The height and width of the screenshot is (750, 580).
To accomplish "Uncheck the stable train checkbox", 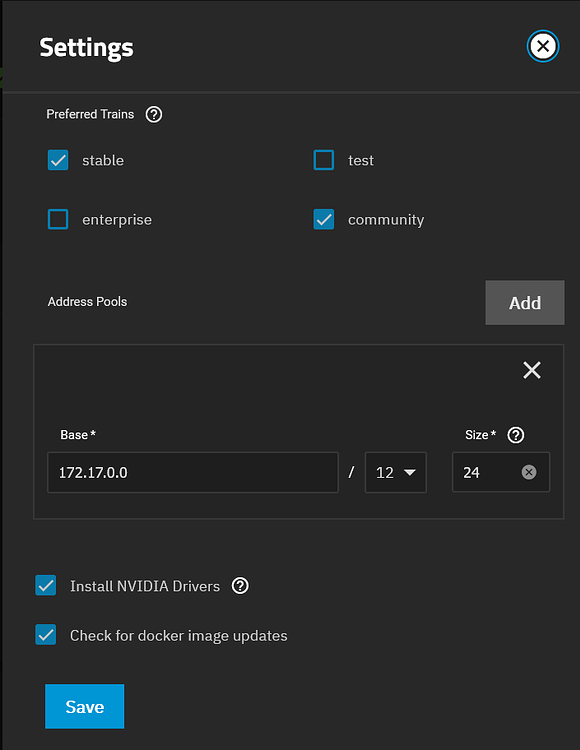I will pyautogui.click(x=58, y=160).
